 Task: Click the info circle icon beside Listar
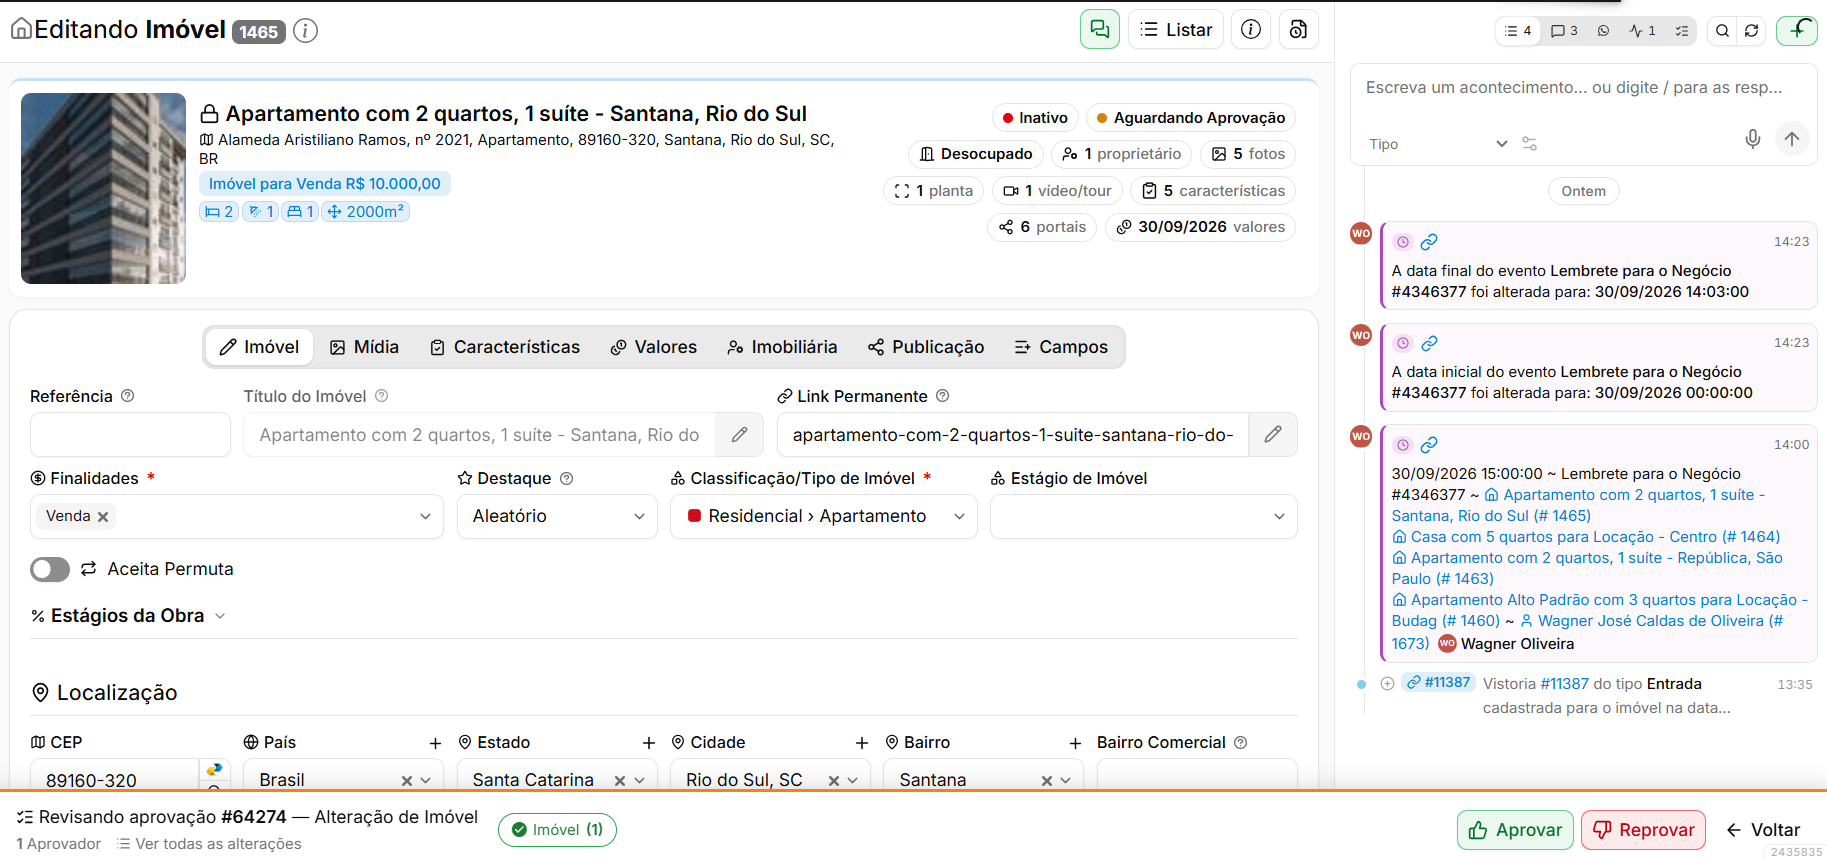(1250, 29)
